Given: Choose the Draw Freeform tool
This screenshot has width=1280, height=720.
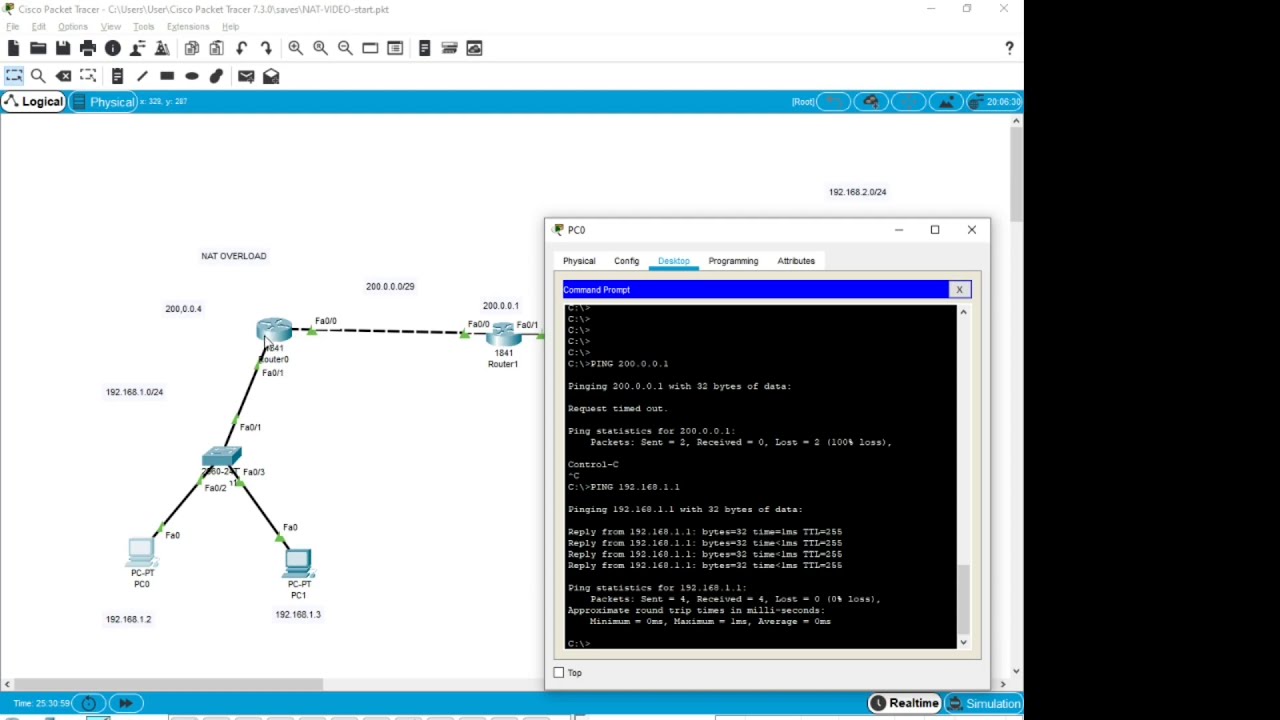Looking at the screenshot, I should (x=216, y=76).
